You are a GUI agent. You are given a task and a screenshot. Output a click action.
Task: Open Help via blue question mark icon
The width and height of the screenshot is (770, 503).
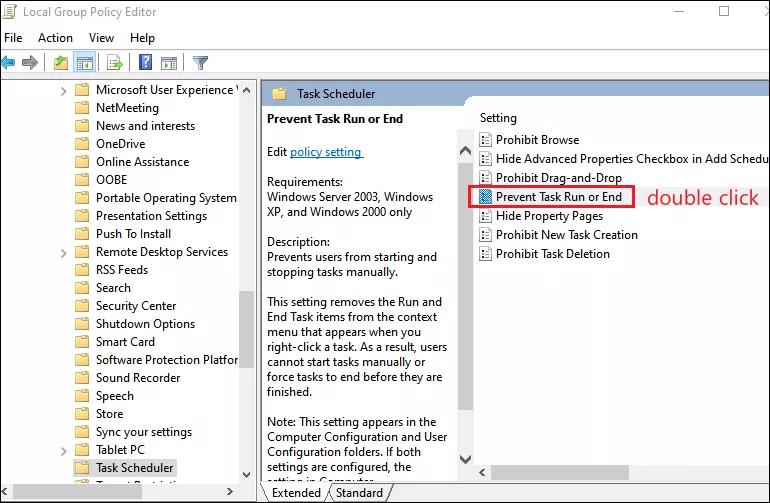145,62
